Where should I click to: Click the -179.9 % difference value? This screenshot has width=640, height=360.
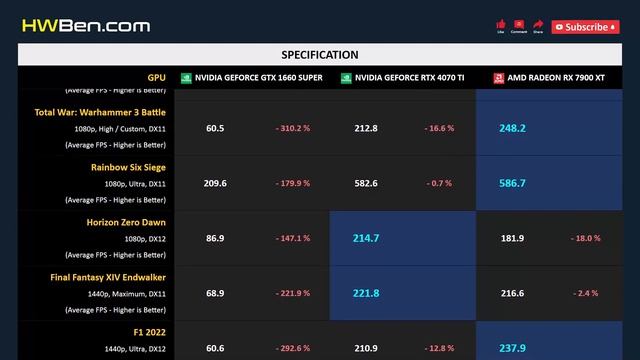tap(293, 183)
